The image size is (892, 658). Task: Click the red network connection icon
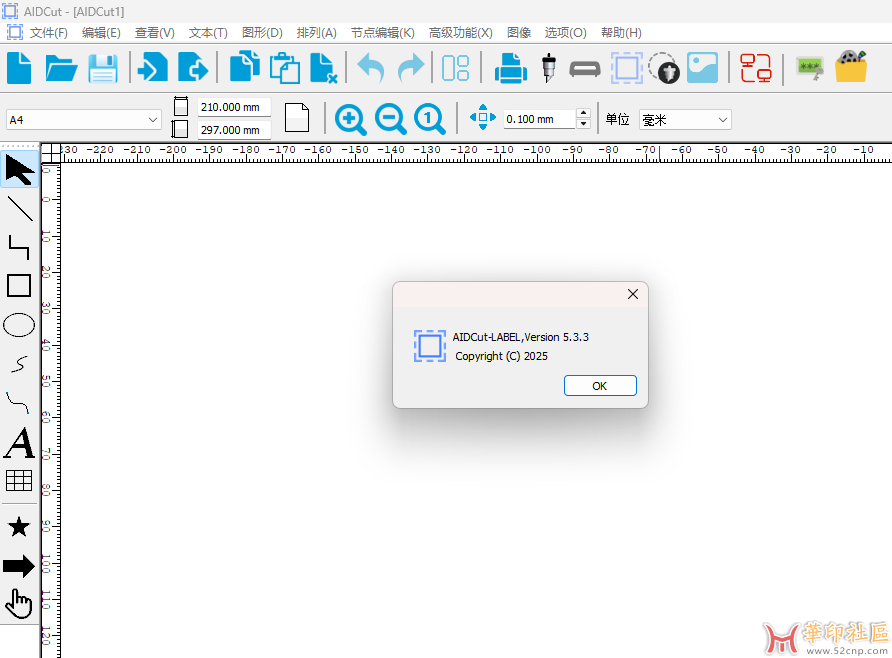755,68
